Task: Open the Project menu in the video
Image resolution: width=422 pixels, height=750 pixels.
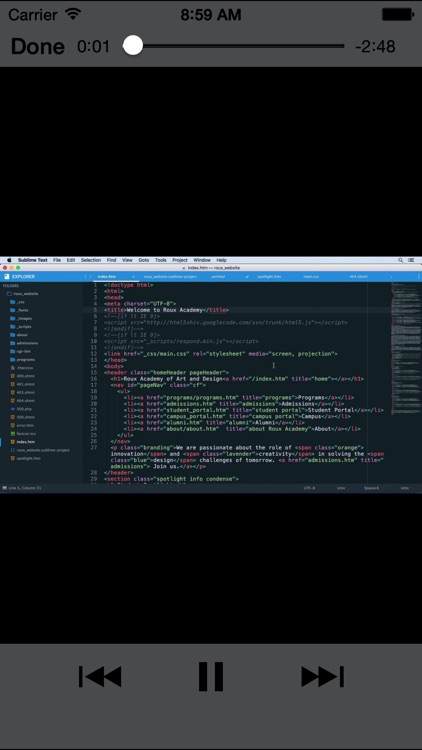Action: (180, 260)
